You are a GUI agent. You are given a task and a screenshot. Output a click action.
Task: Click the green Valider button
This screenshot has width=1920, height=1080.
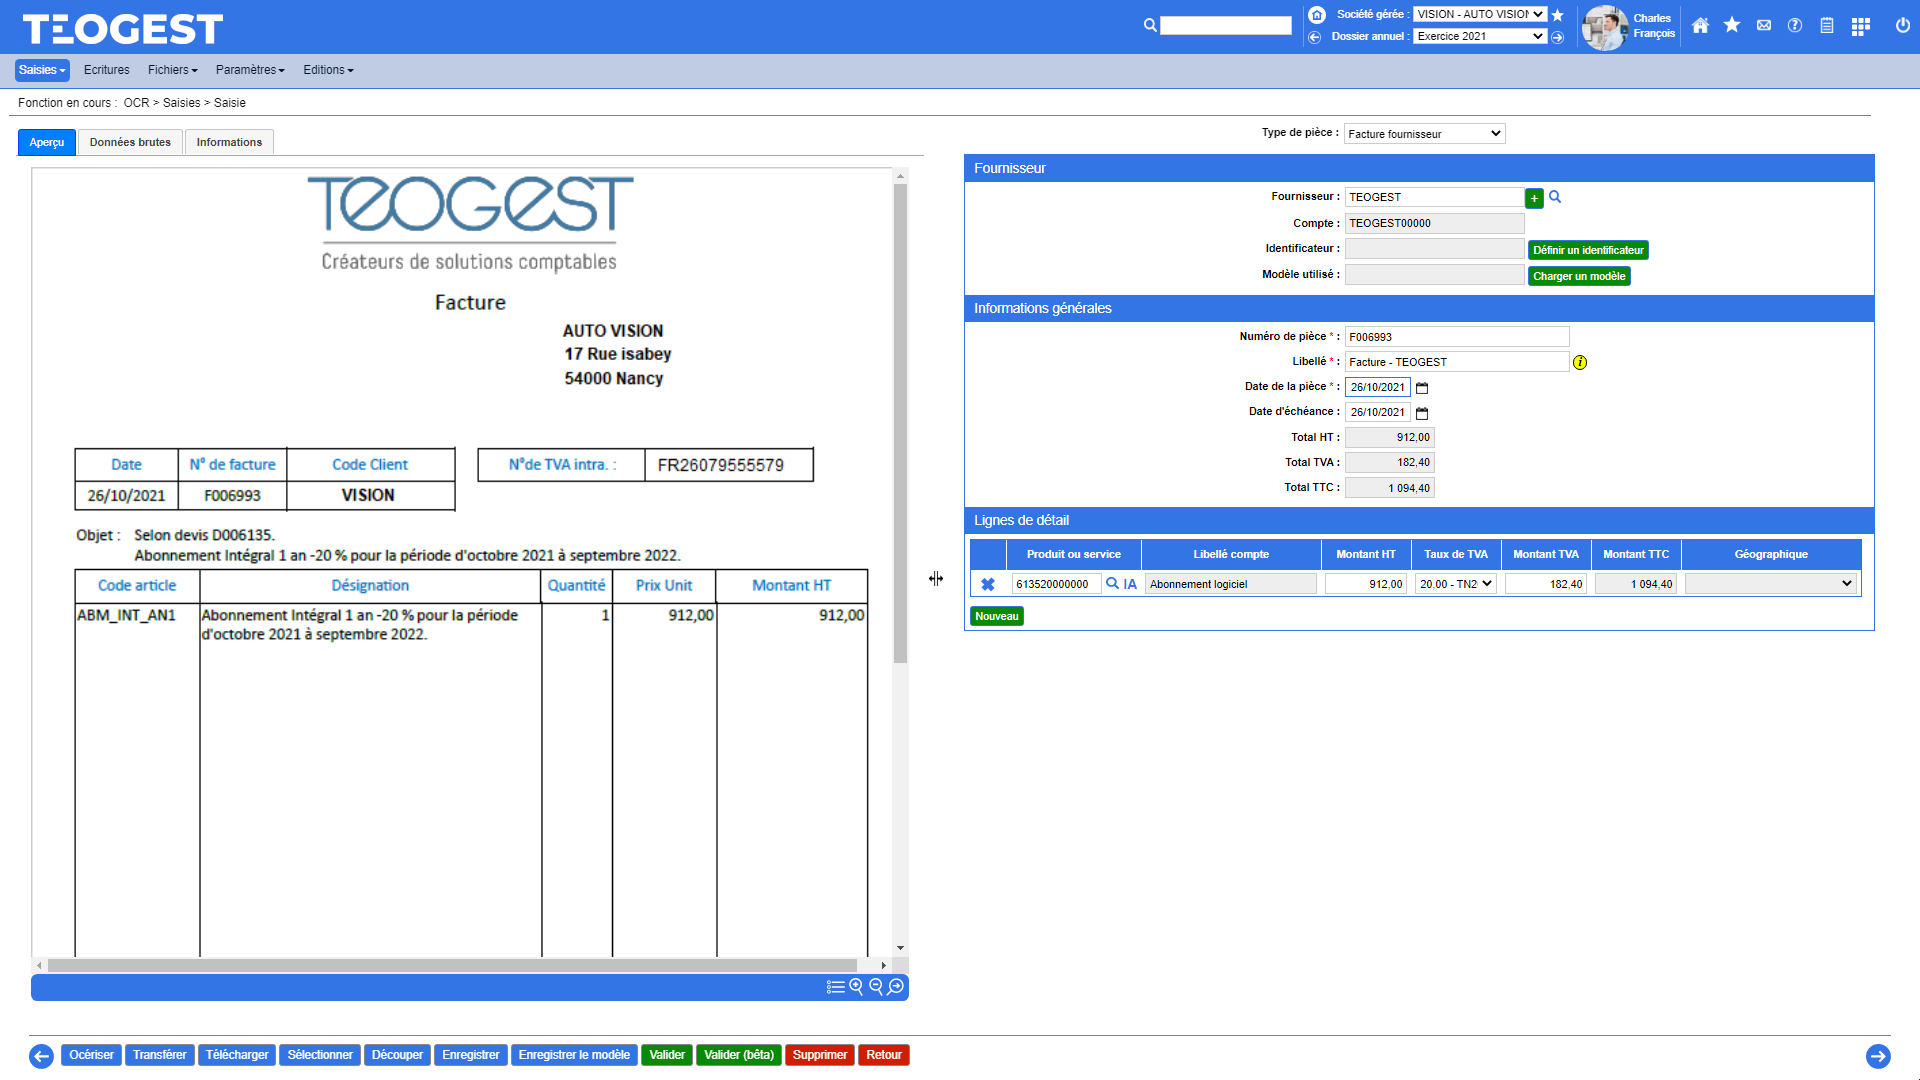coord(667,1055)
